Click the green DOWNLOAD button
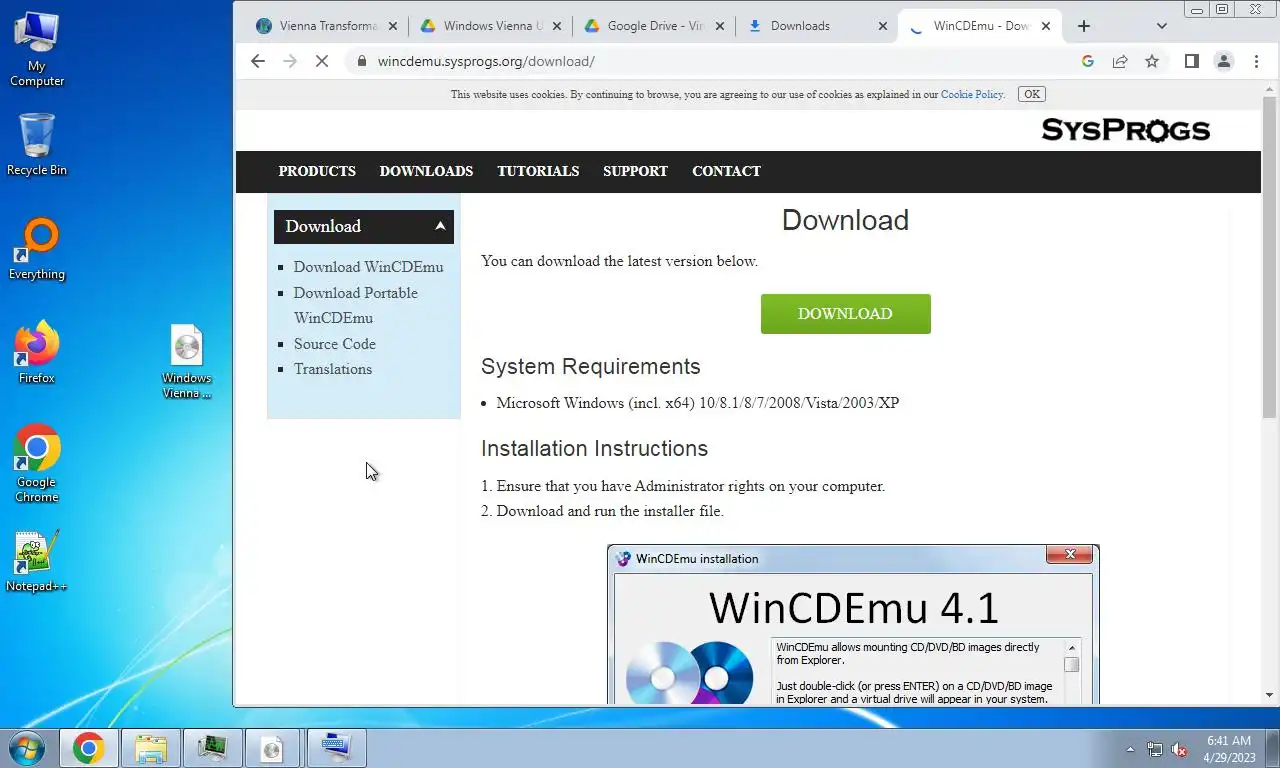This screenshot has width=1280, height=768. [x=845, y=314]
